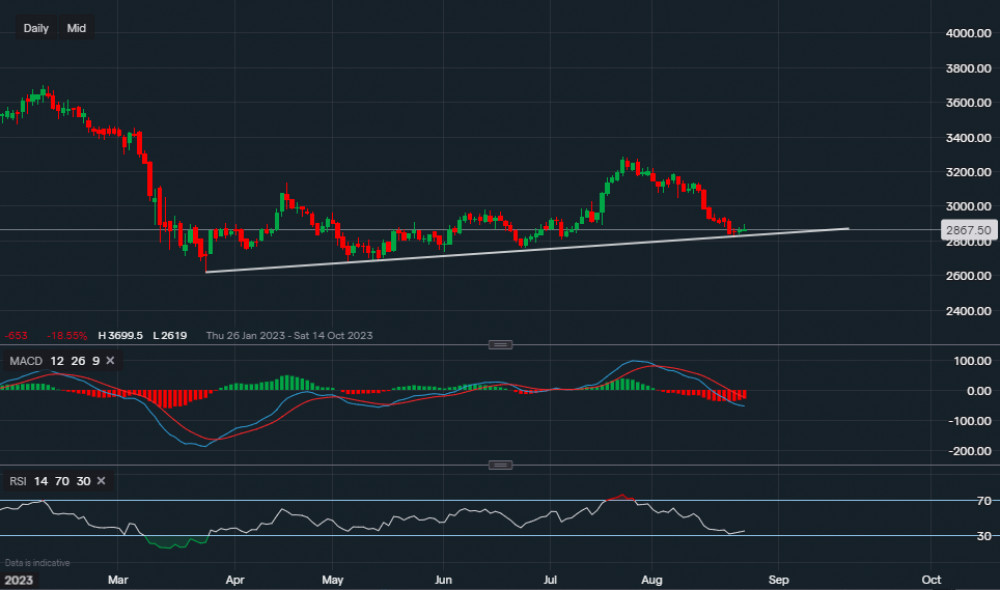Viewport: 1000px width, 590px height.
Task: Remove the MACD indicator with its X
Action: (x=110, y=360)
